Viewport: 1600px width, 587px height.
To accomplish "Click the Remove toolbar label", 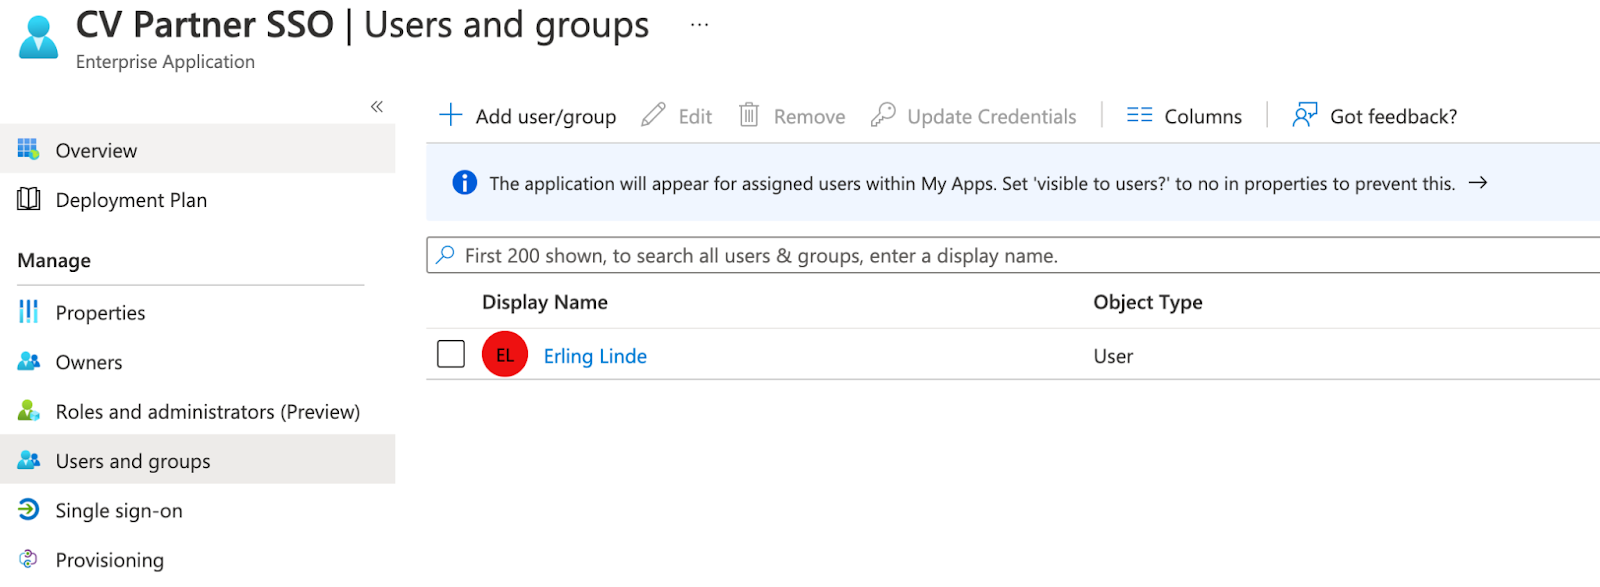I will click(x=809, y=117).
